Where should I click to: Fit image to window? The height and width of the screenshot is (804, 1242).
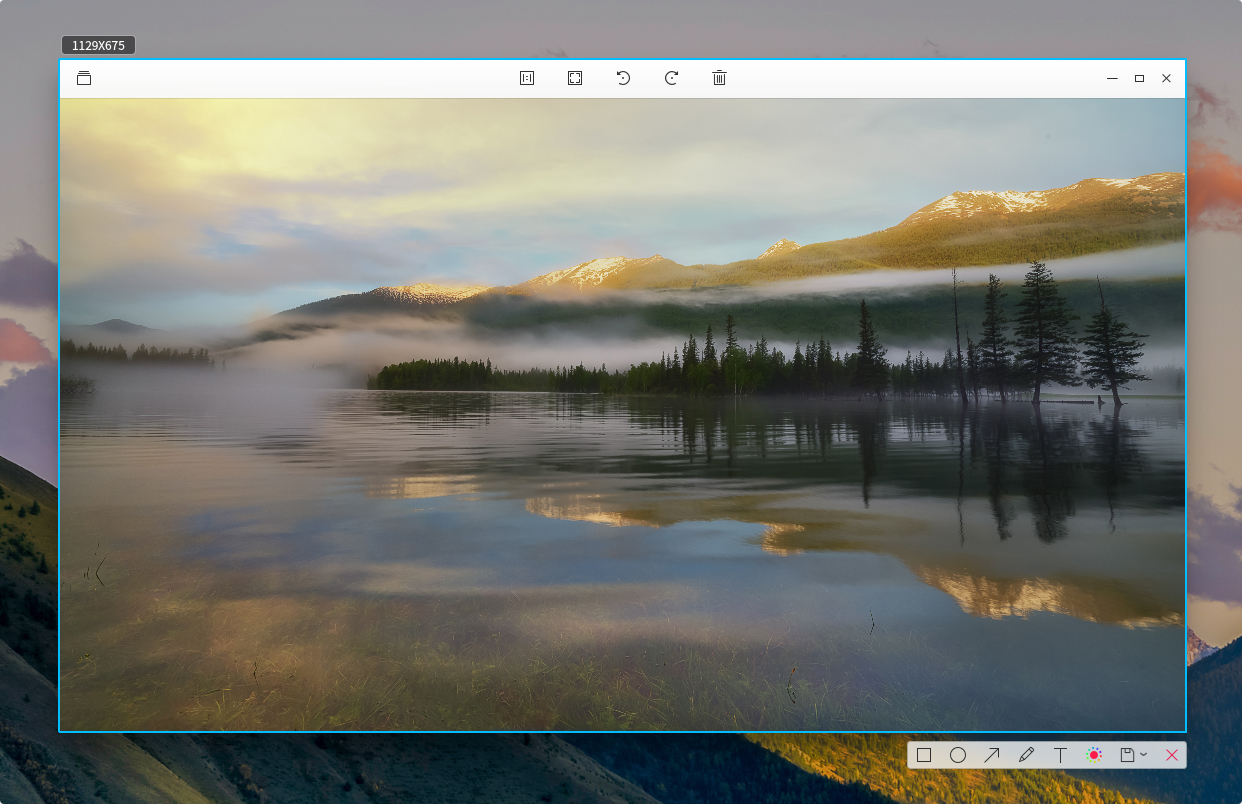[575, 78]
